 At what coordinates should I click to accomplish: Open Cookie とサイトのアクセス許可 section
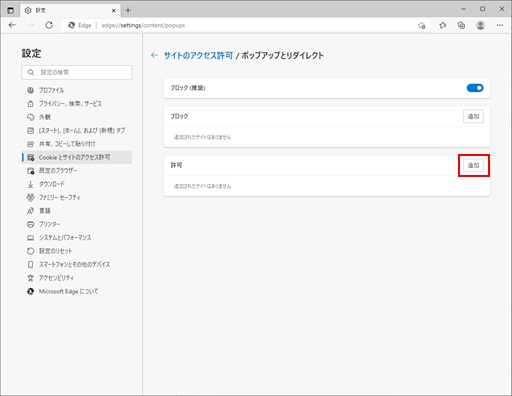(x=77, y=157)
